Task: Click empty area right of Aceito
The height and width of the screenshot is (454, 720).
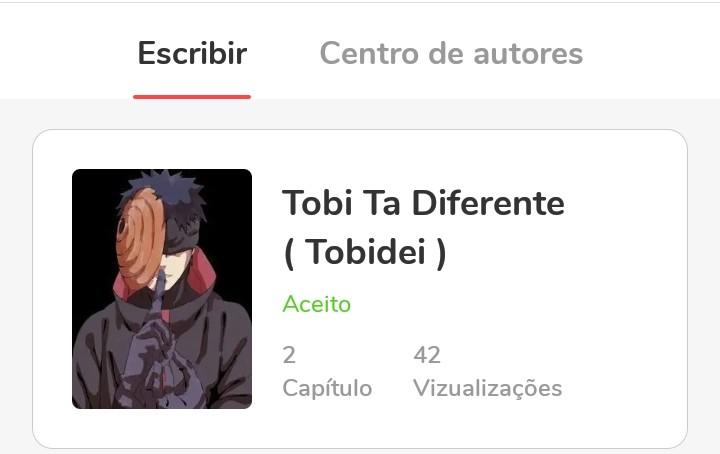Action: click(505, 304)
